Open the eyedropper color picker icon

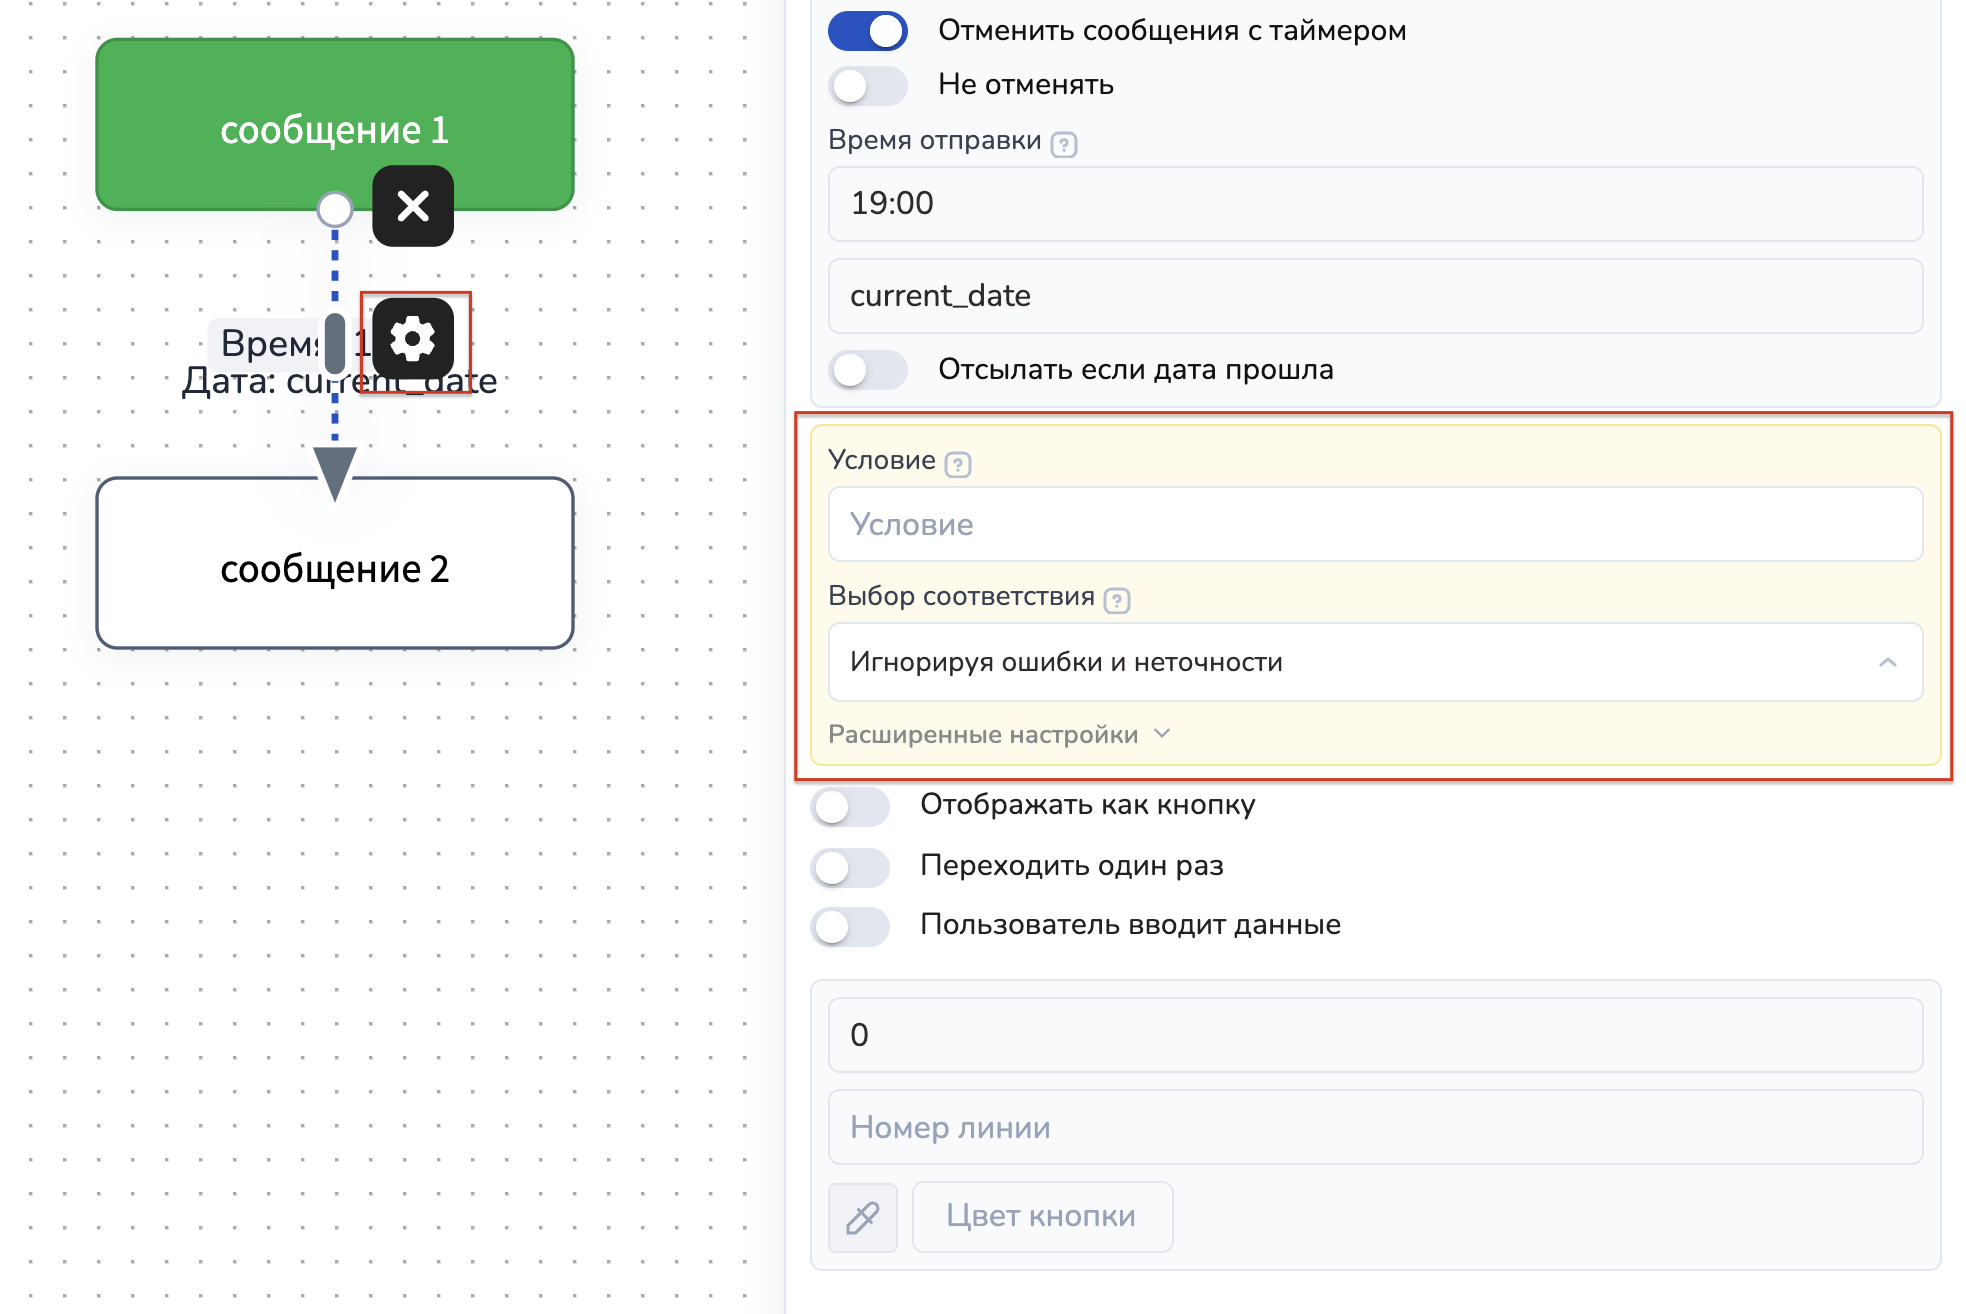[x=862, y=1217]
